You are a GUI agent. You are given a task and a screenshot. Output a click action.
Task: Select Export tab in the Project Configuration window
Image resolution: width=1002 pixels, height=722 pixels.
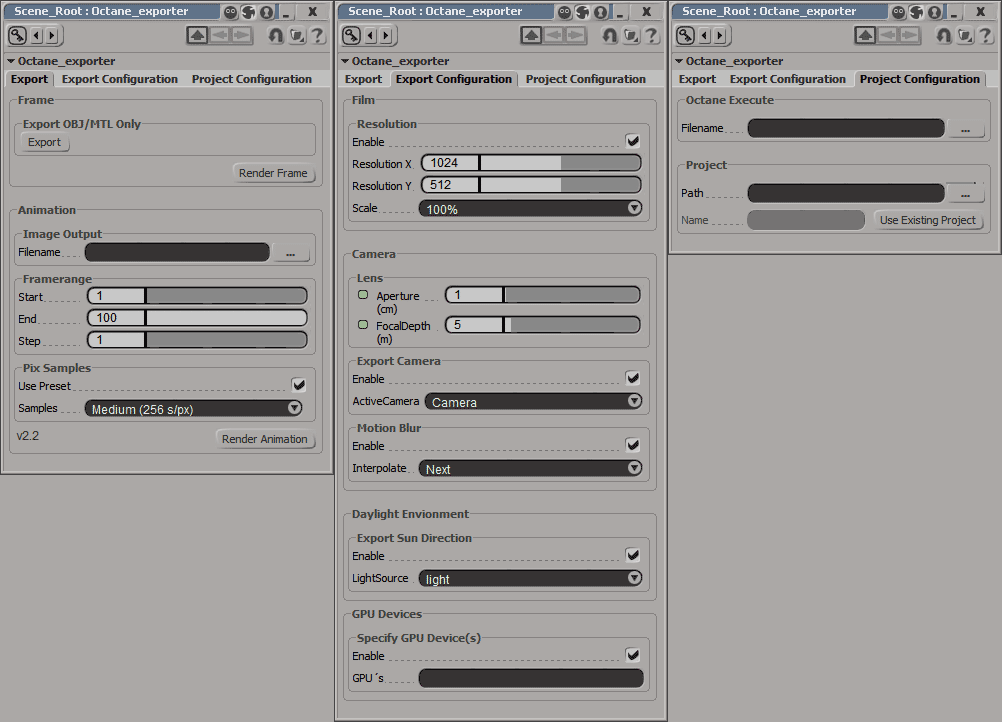[x=697, y=79]
